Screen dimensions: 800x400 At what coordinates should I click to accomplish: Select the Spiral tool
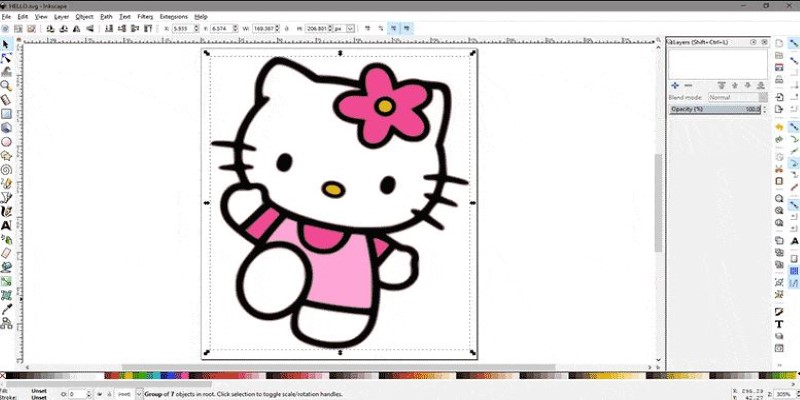coord(6,169)
